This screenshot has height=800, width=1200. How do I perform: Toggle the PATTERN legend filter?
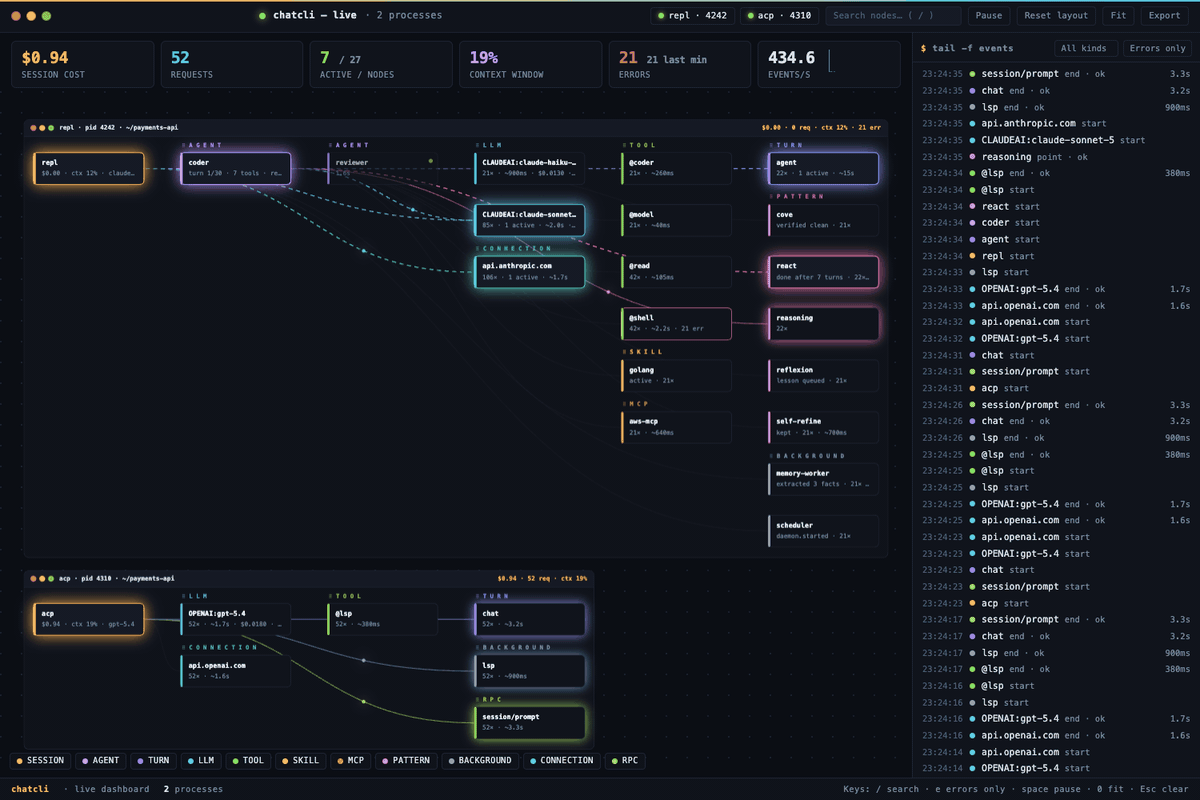pyautogui.click(x=406, y=761)
